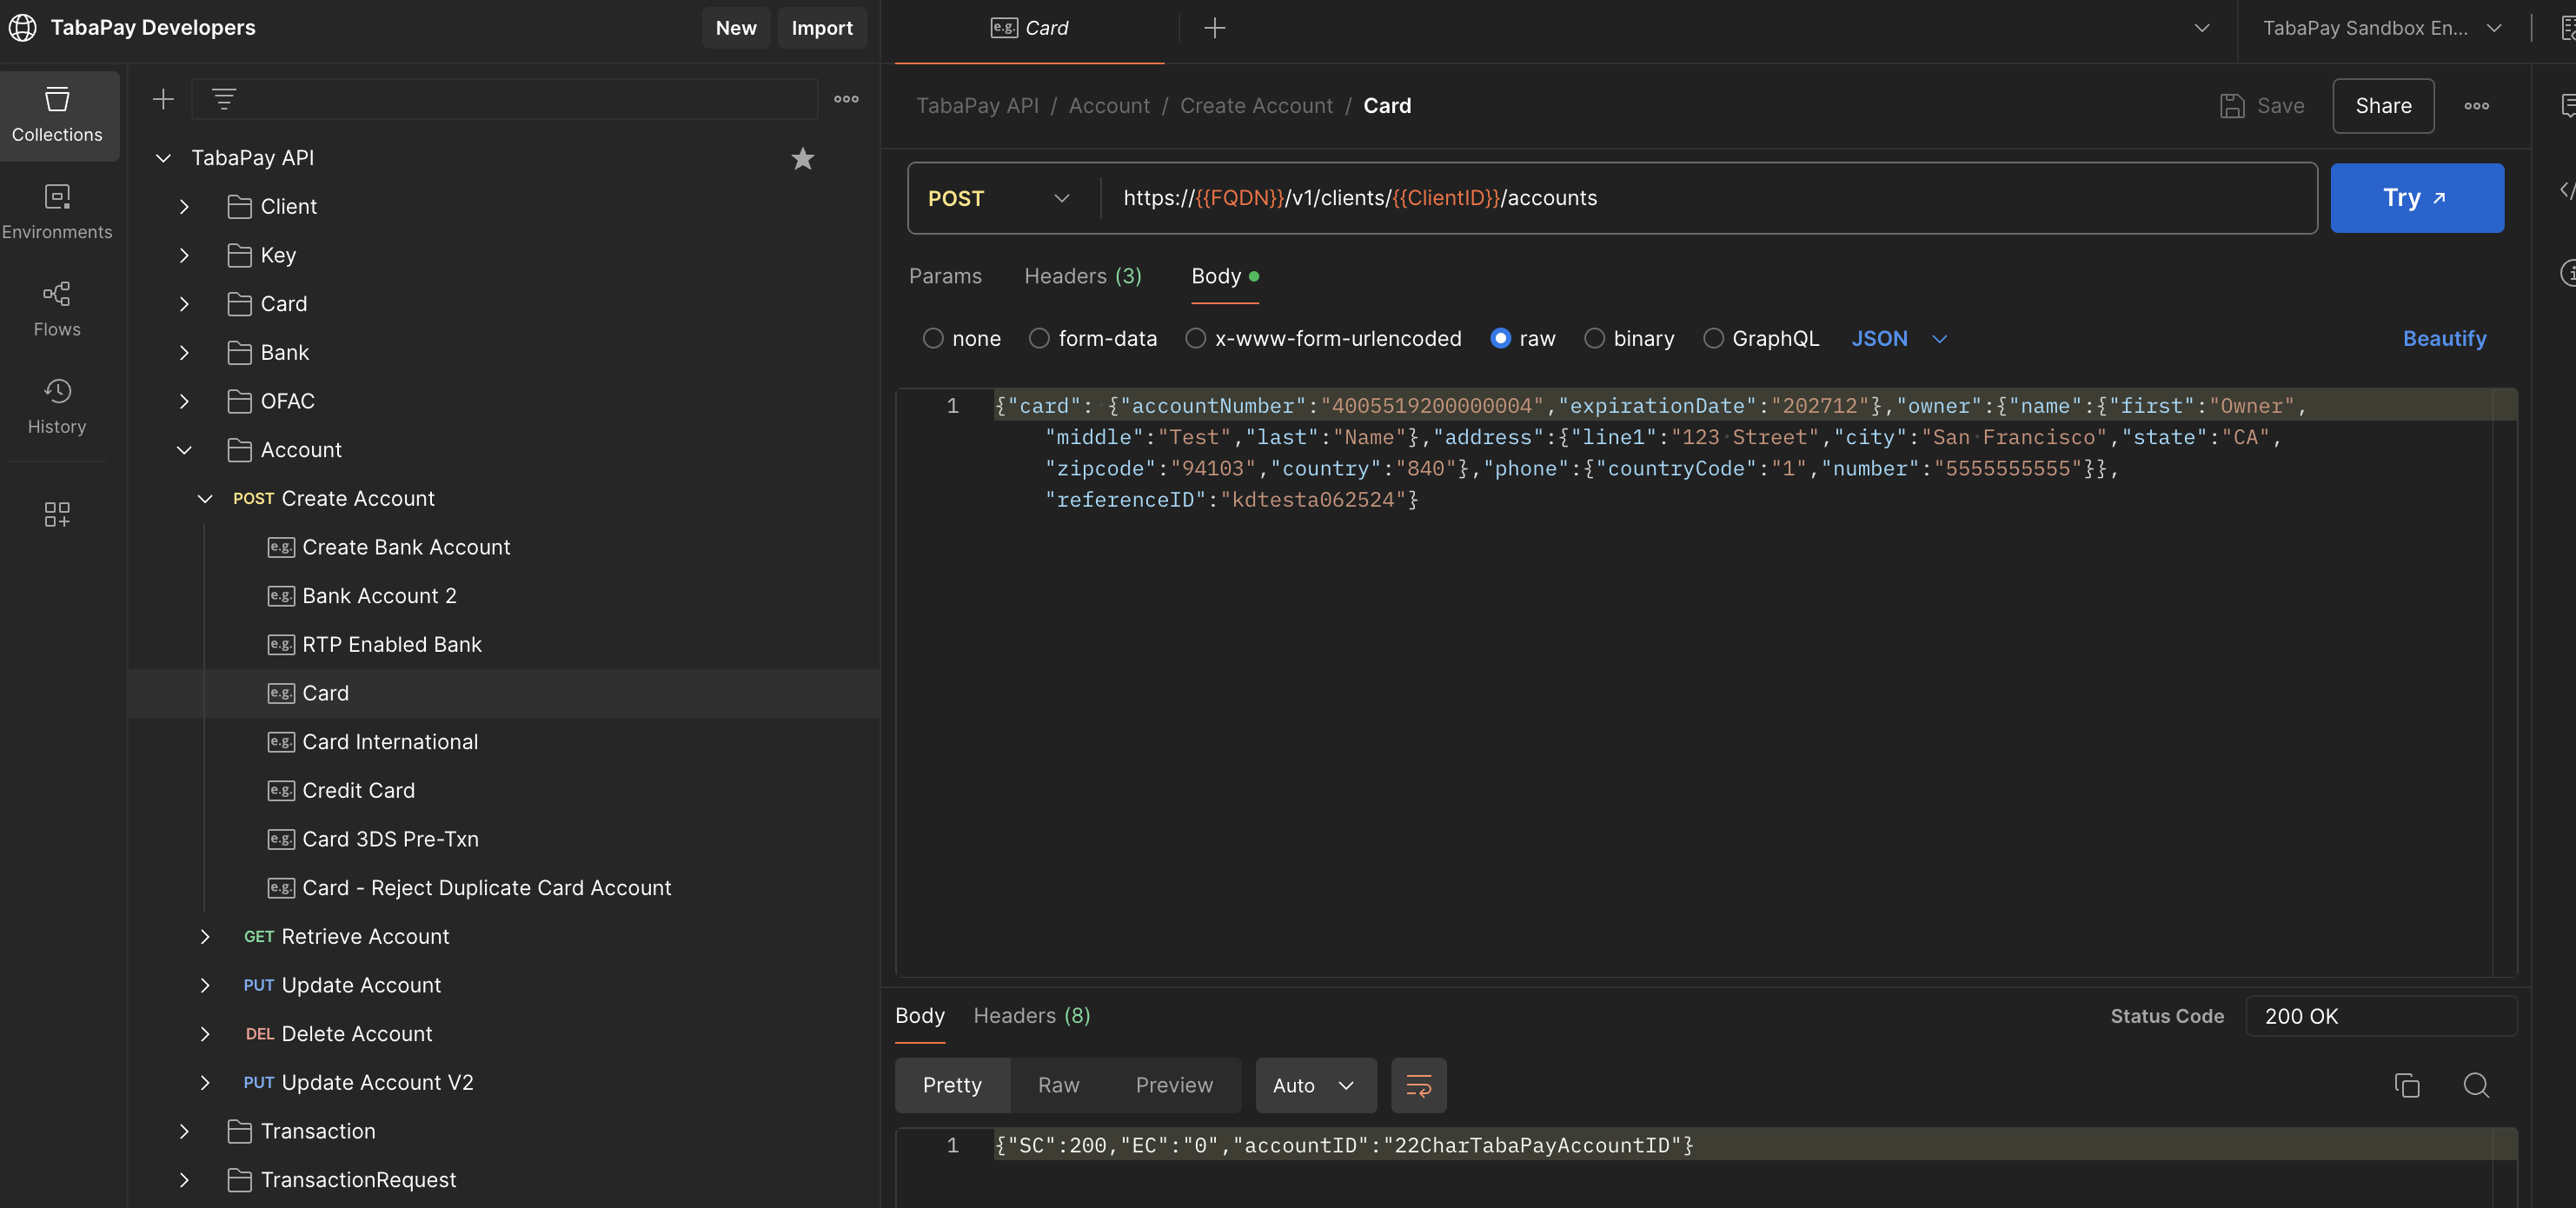The width and height of the screenshot is (2576, 1208).
Task: Click the star icon for TabaPay API
Action: point(802,158)
